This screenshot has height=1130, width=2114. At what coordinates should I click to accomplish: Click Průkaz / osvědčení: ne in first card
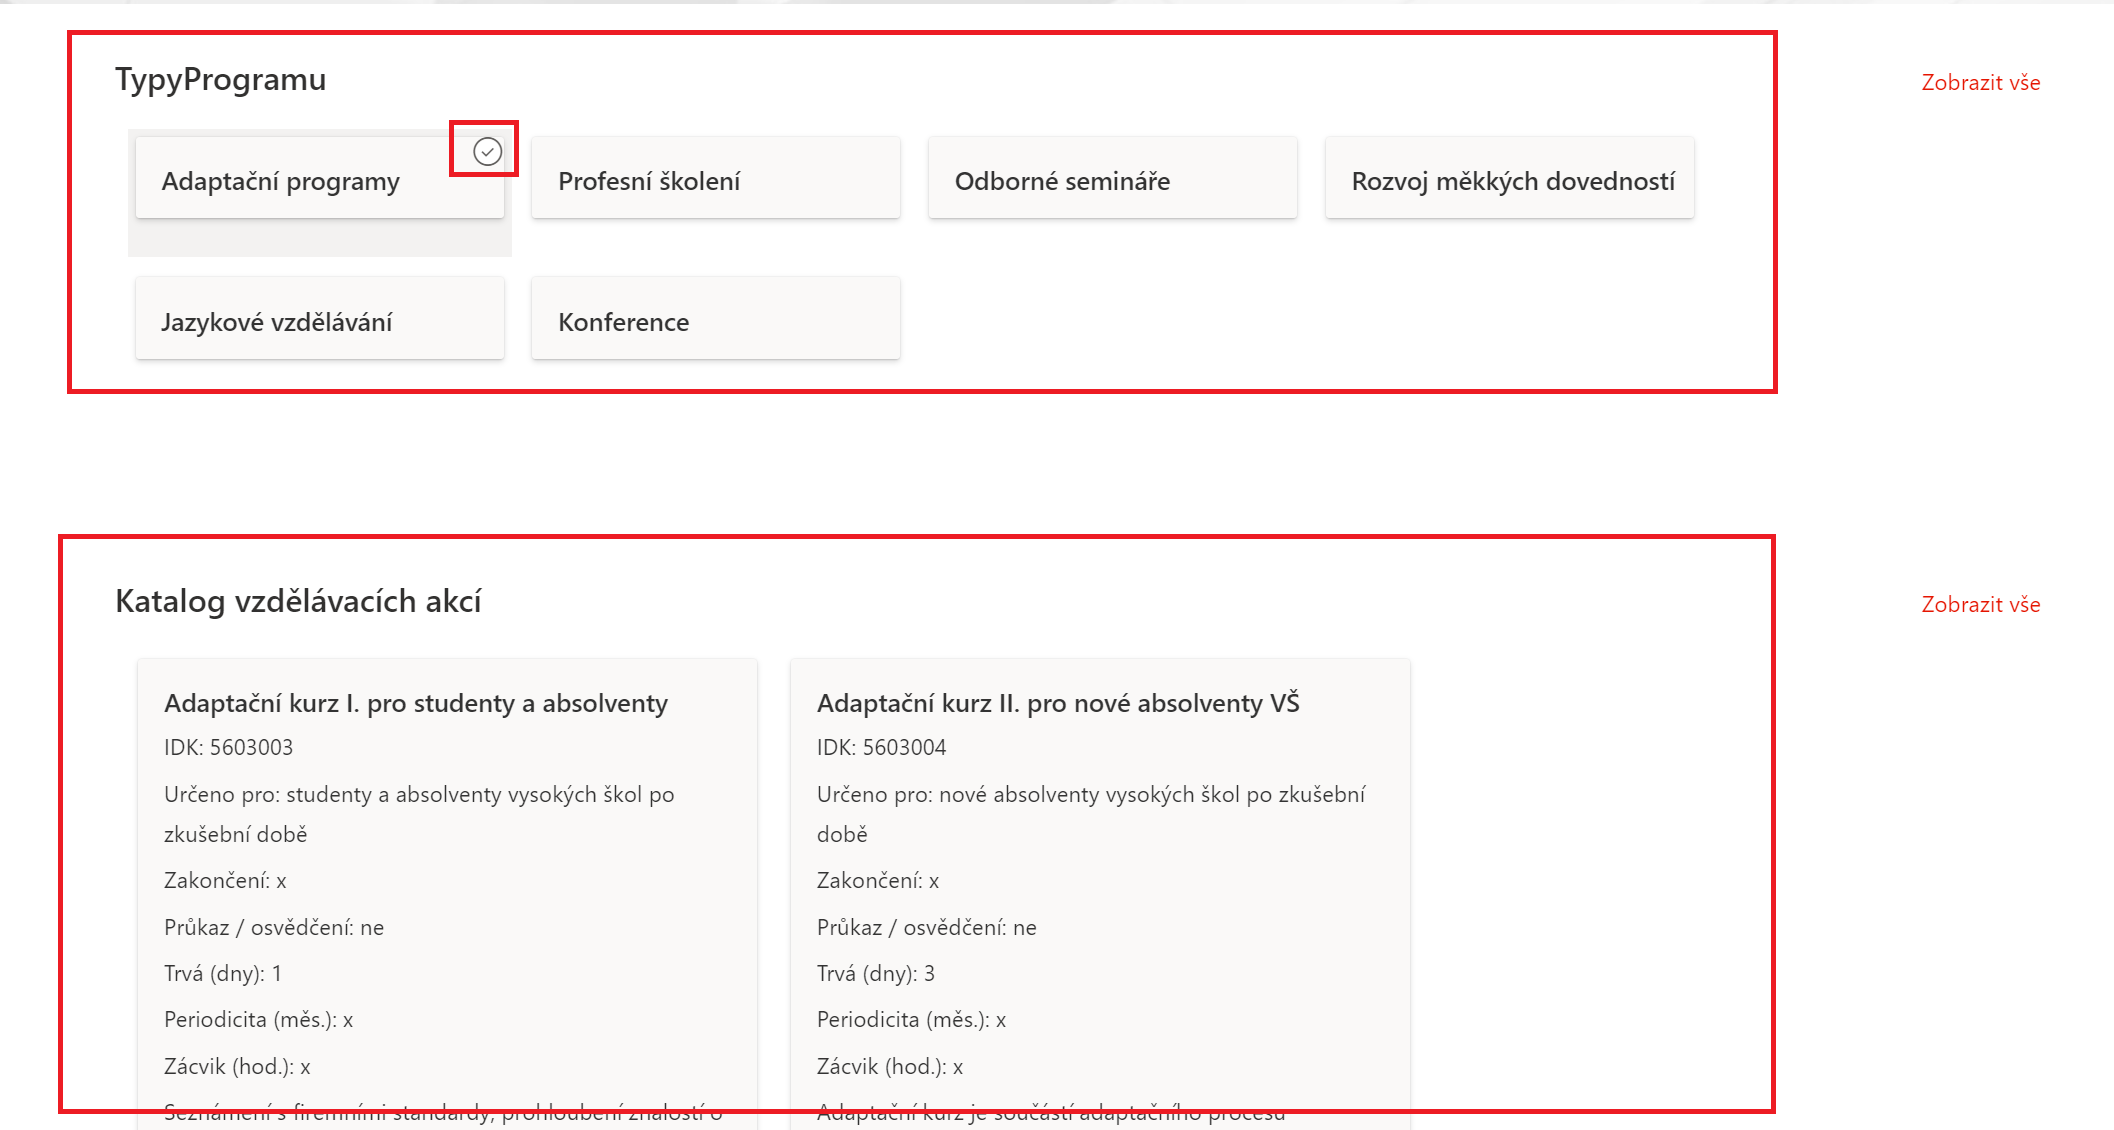[x=273, y=927]
